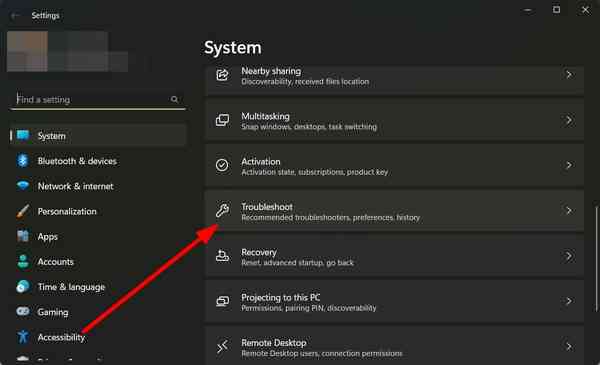Open Accounts settings category

[x=55, y=262]
